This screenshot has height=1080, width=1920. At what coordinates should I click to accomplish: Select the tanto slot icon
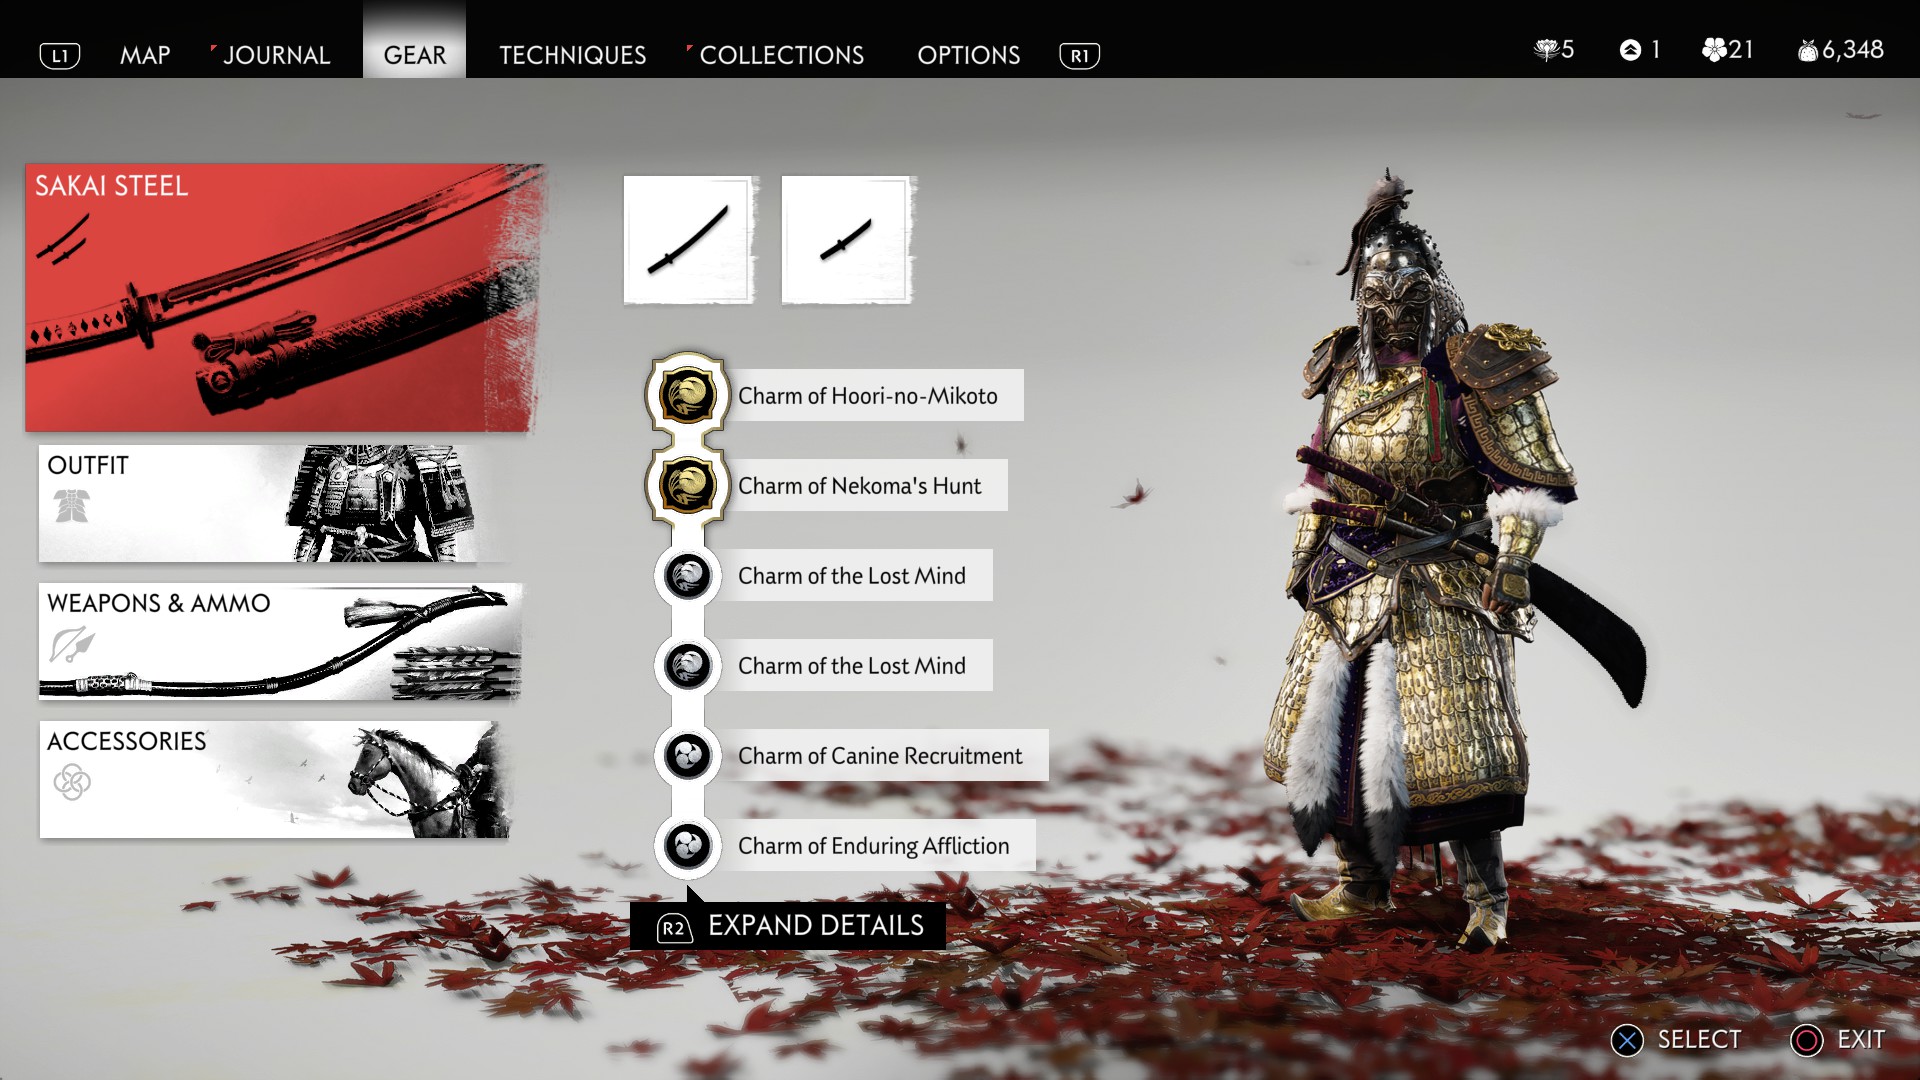click(846, 240)
